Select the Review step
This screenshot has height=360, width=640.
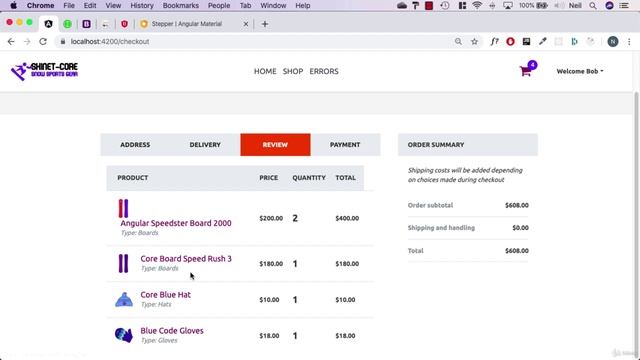[x=275, y=145]
